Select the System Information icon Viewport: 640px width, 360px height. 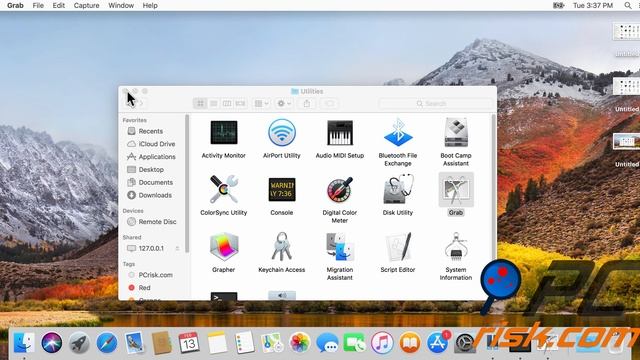click(456, 247)
